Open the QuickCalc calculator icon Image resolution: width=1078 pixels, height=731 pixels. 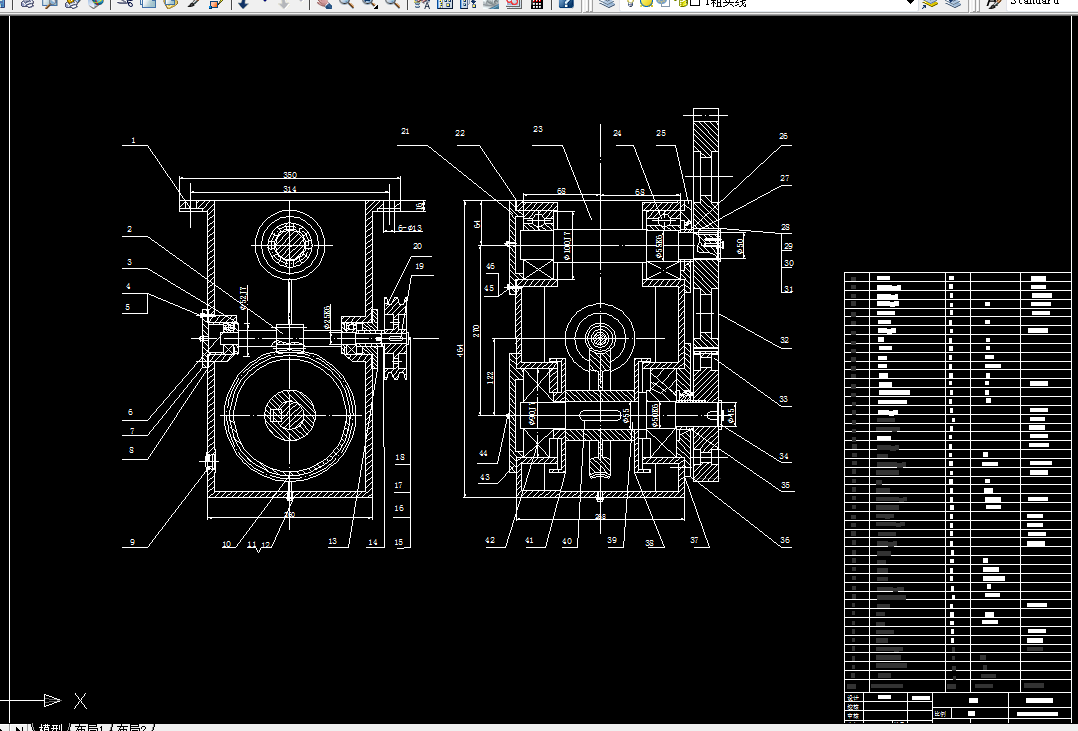click(537, 3)
